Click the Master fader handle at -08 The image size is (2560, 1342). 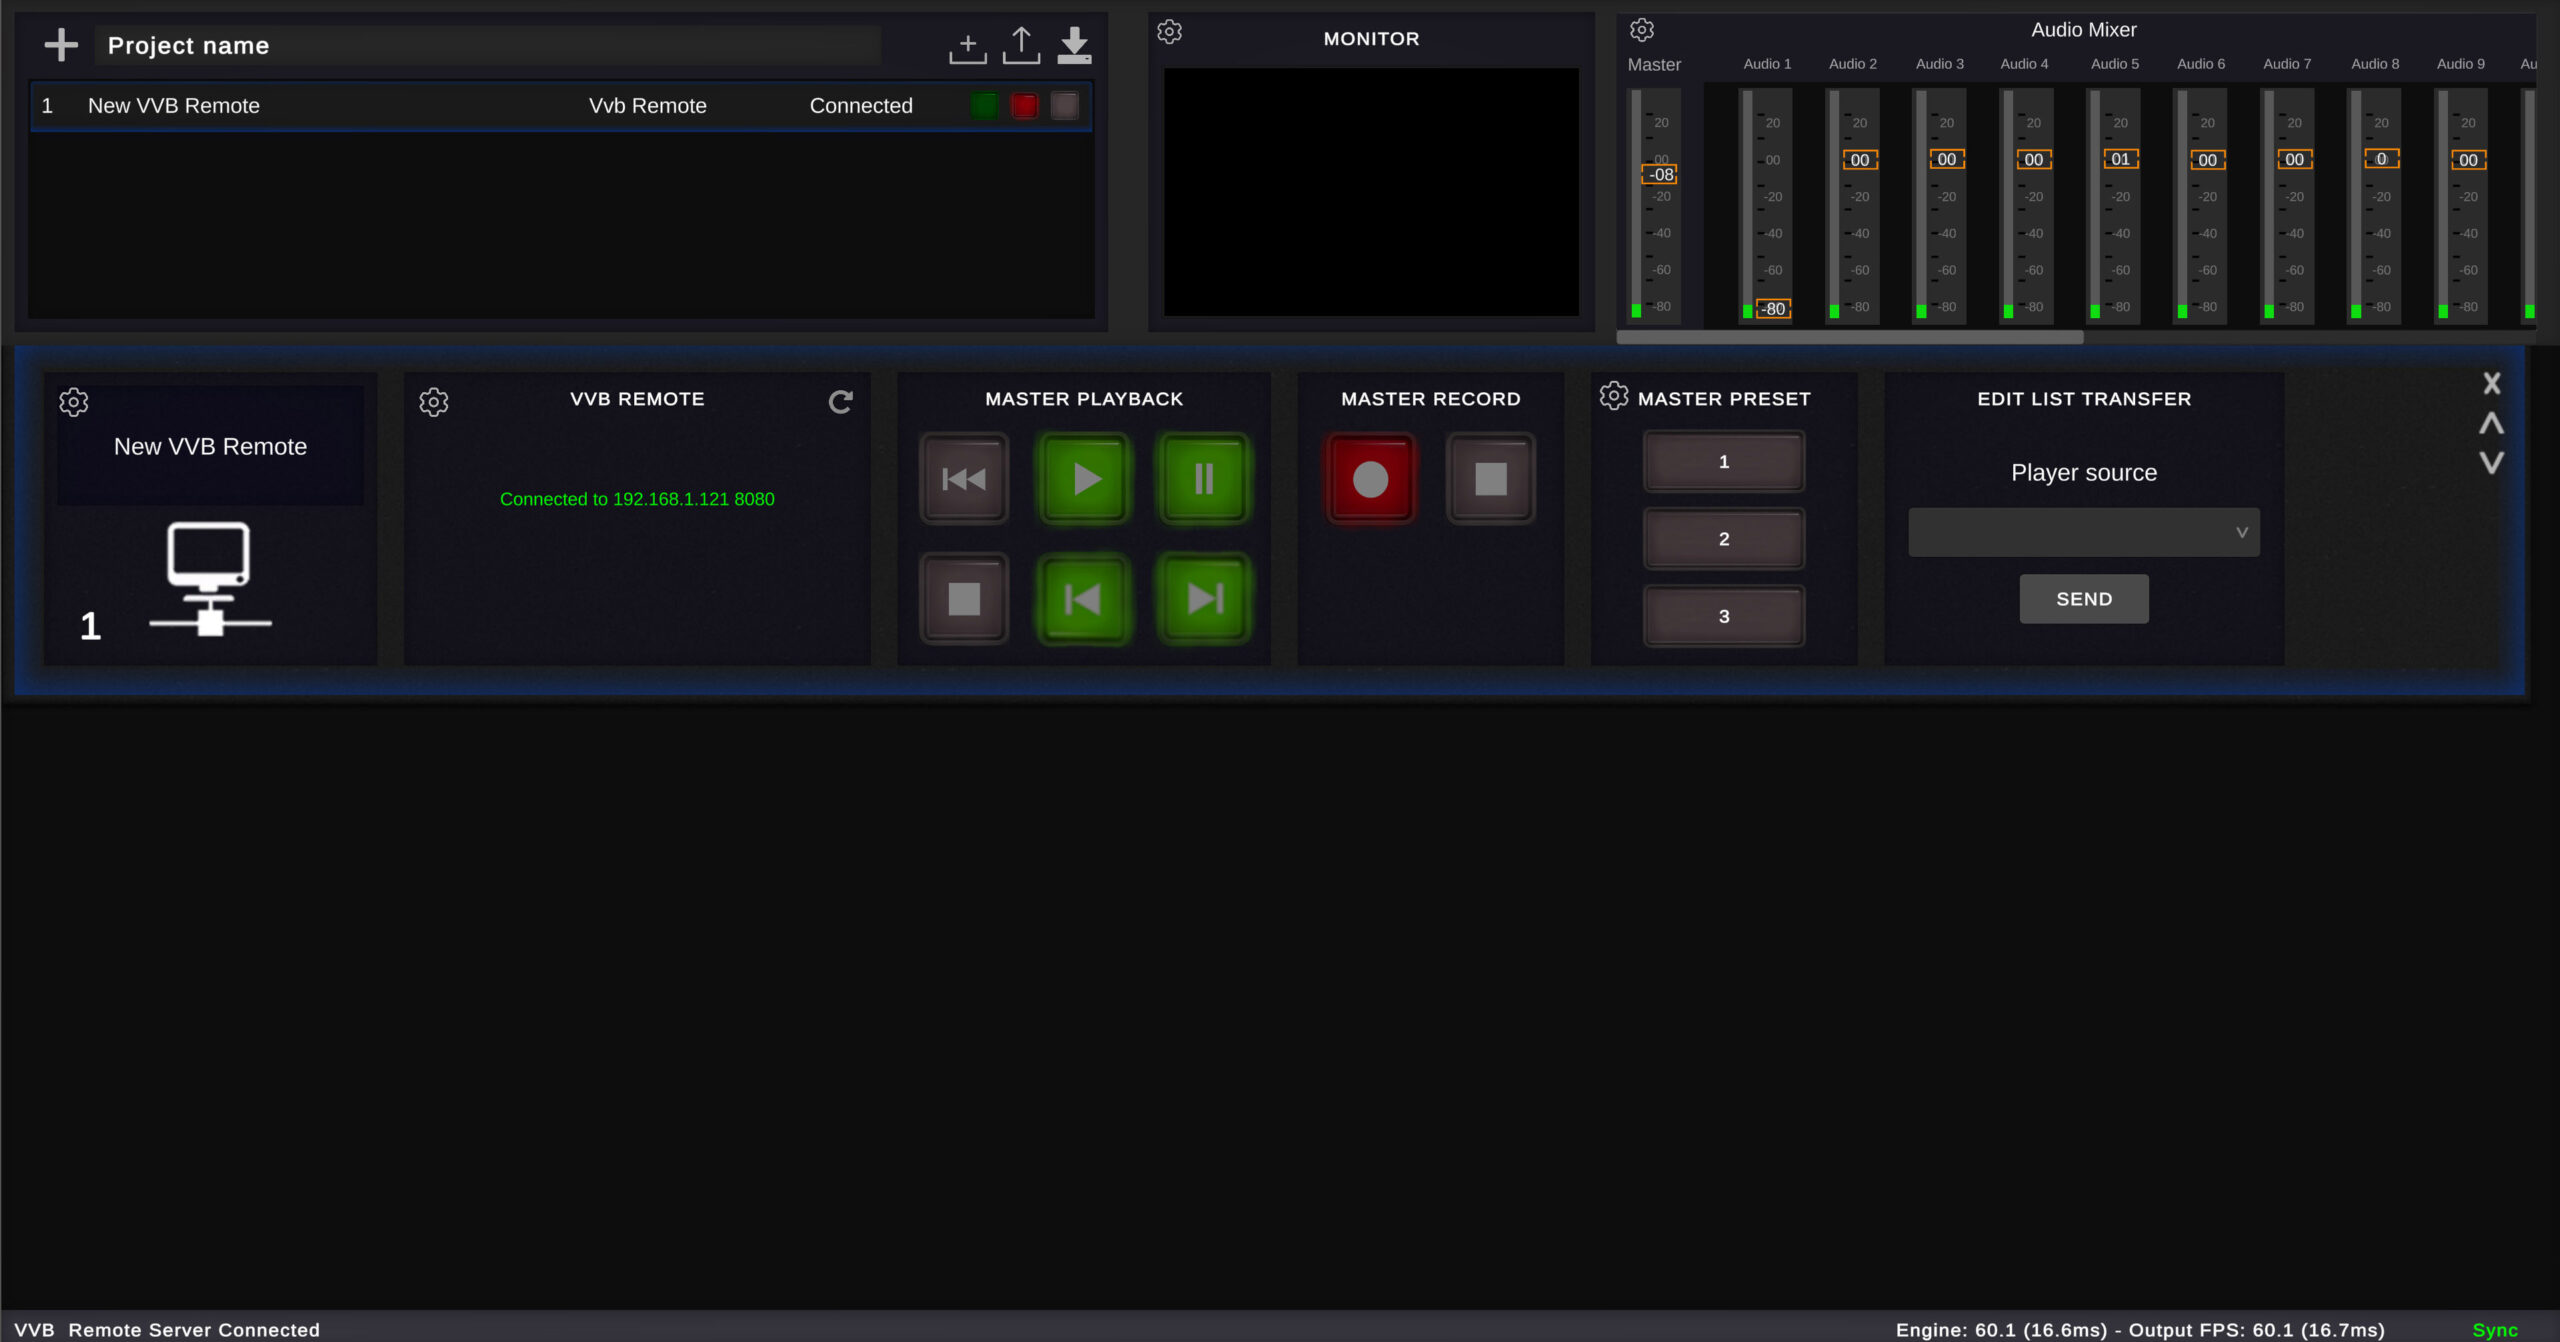coord(1660,174)
